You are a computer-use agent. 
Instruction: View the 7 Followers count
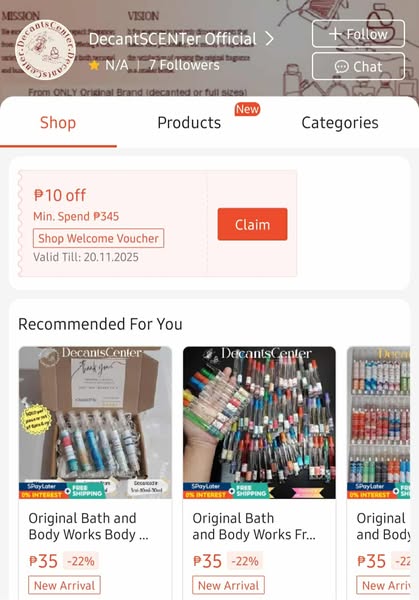tap(184, 65)
